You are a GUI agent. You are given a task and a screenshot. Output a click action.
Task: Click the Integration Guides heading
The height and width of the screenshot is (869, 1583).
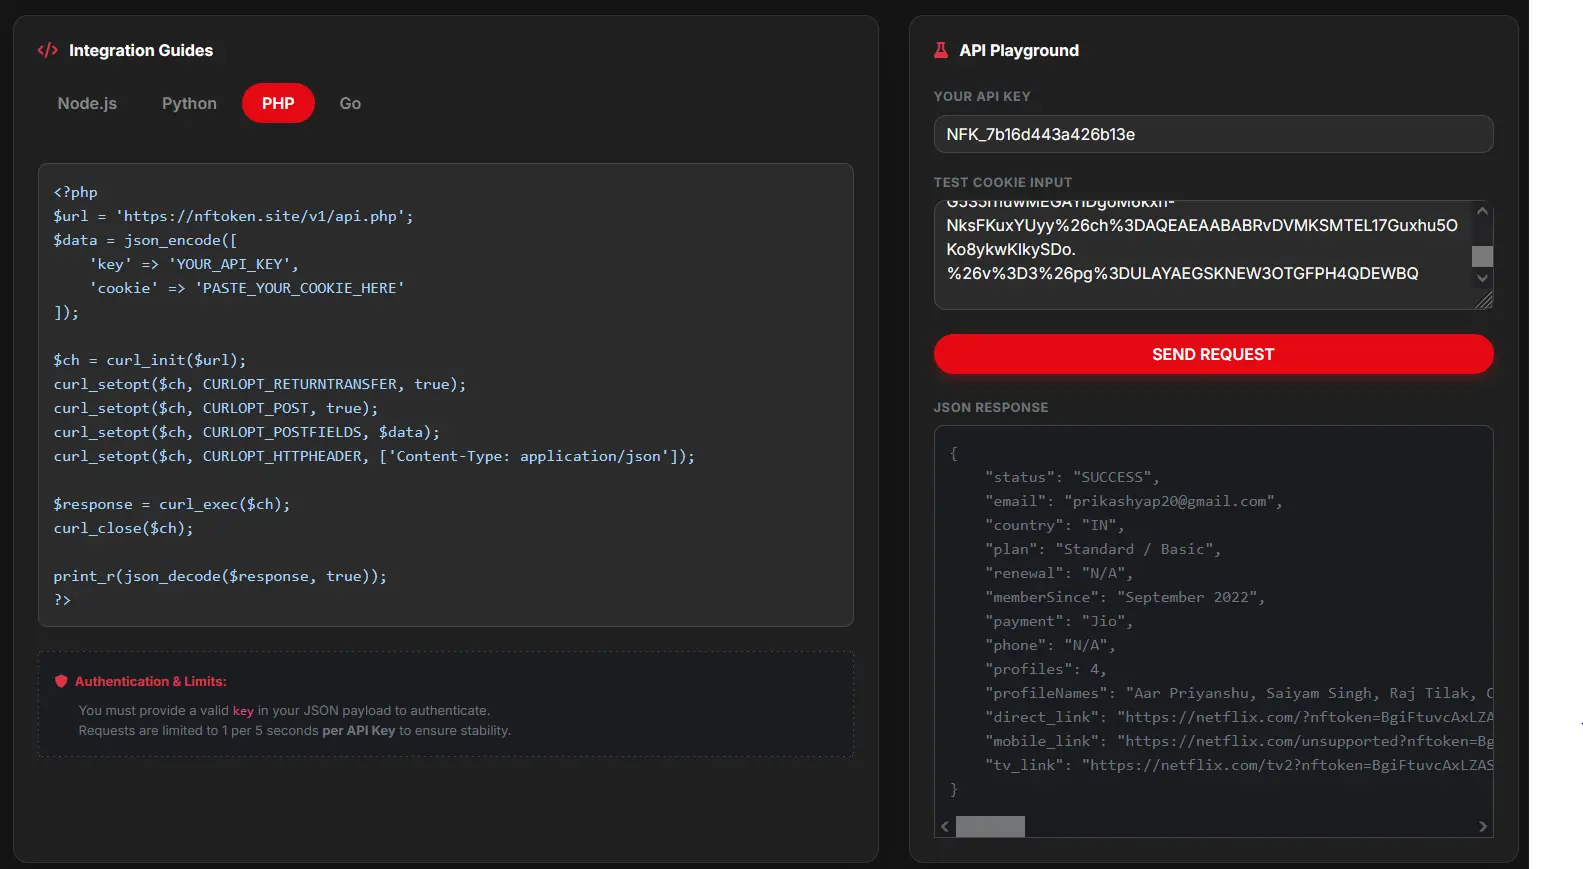click(141, 50)
